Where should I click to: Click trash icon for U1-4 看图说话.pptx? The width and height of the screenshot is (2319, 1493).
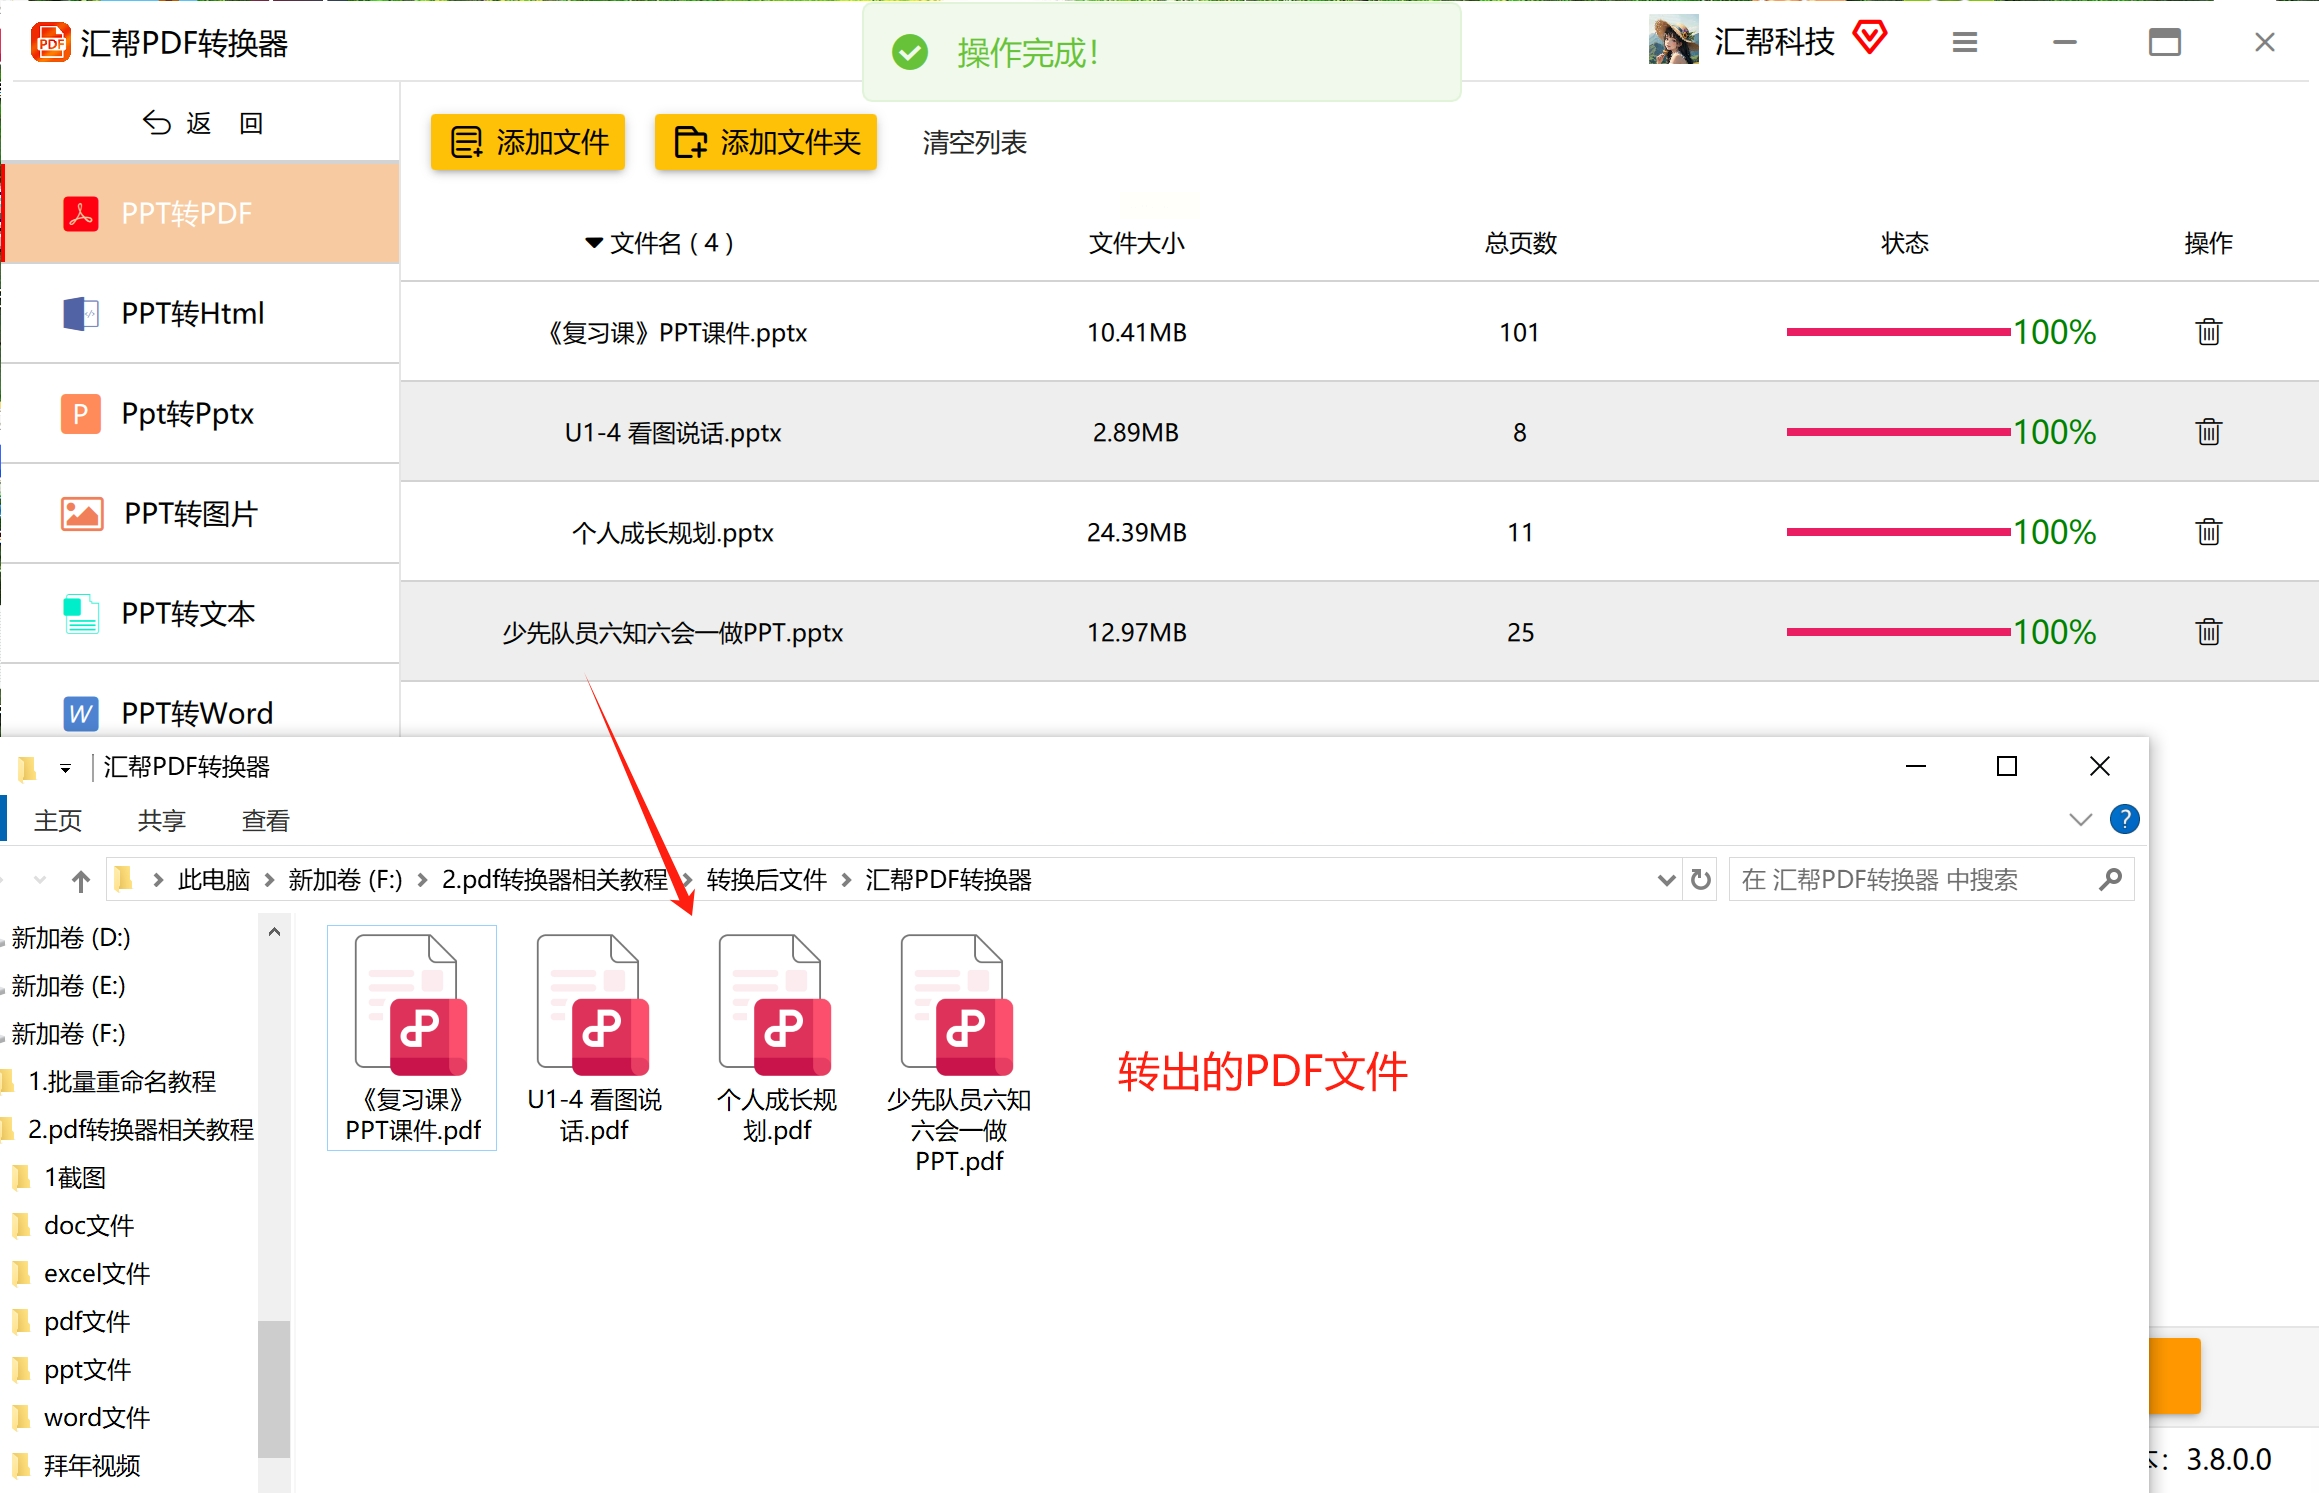tap(2208, 432)
